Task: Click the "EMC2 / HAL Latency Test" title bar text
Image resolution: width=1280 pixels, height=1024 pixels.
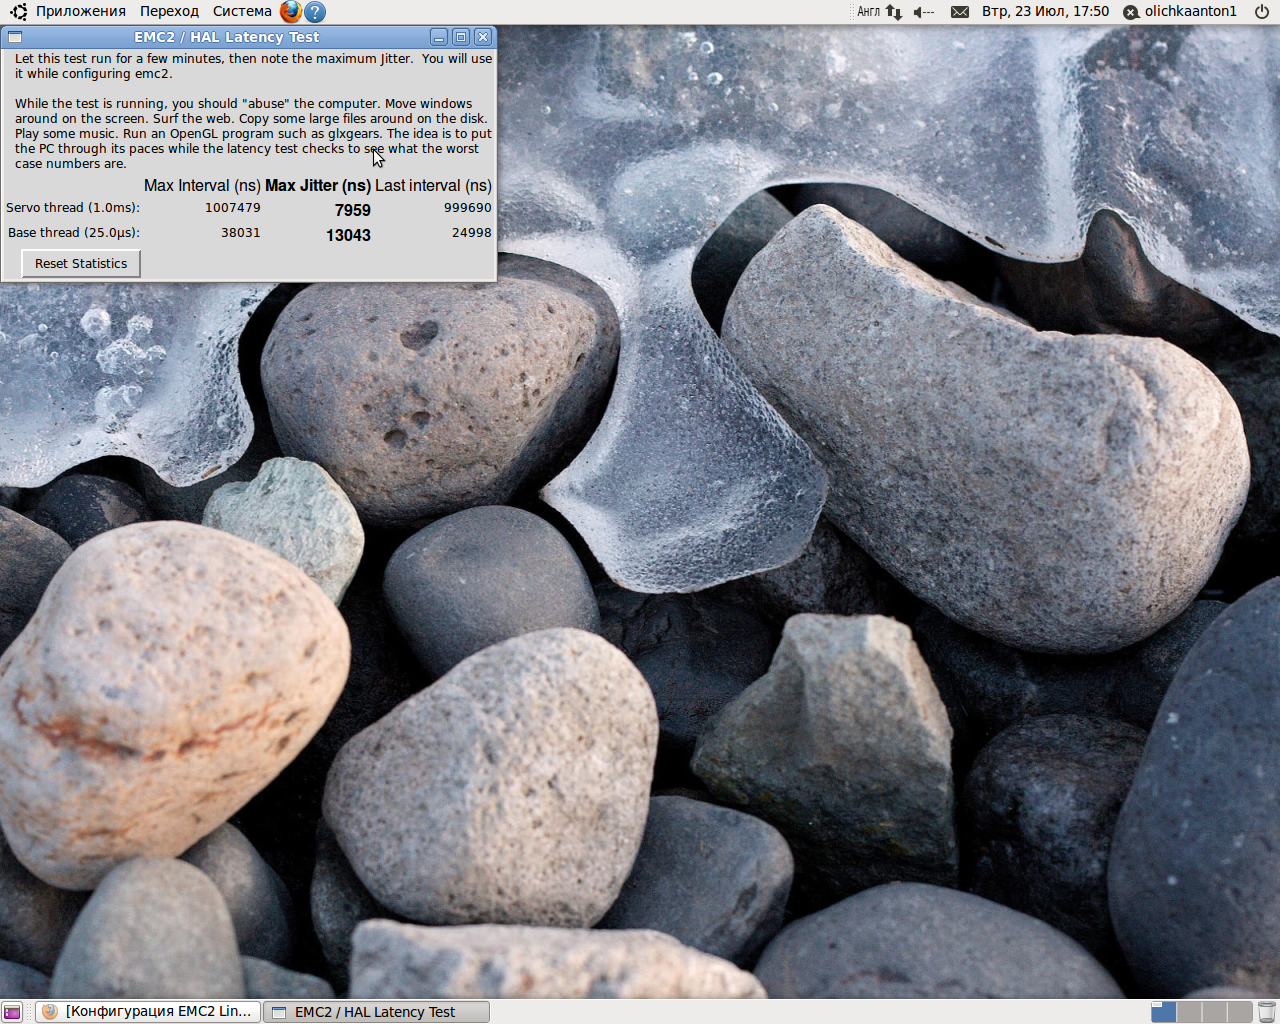Action: click(227, 37)
